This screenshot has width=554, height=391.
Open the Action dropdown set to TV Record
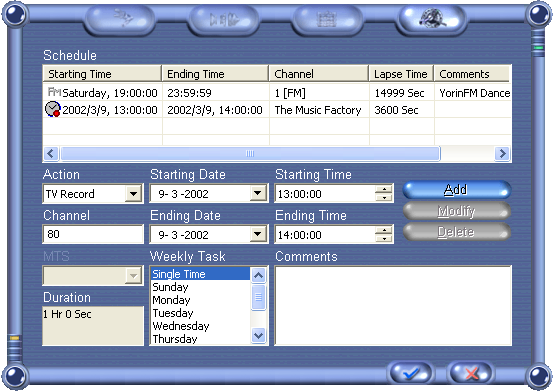134,194
